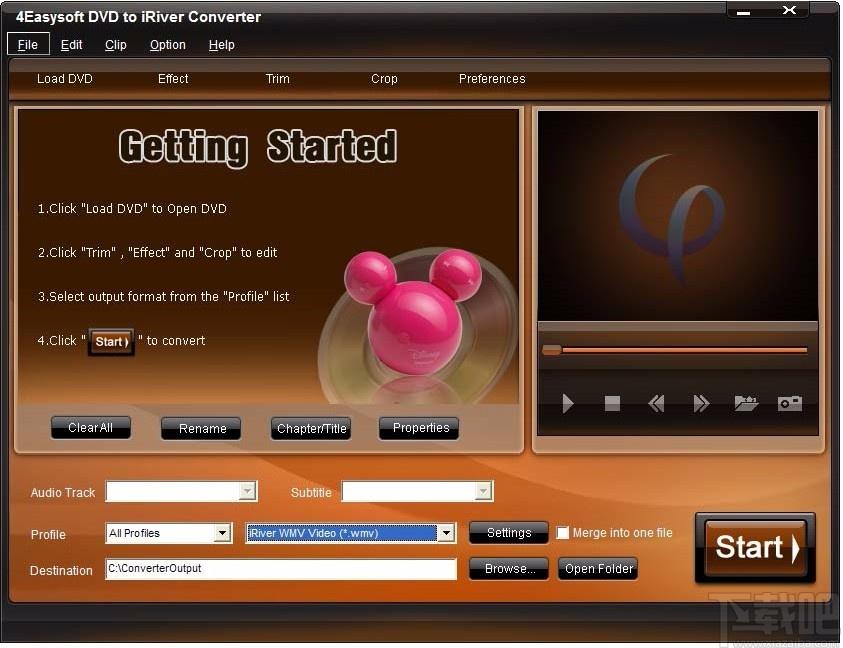Take a snapshot with camera icon

coord(790,403)
